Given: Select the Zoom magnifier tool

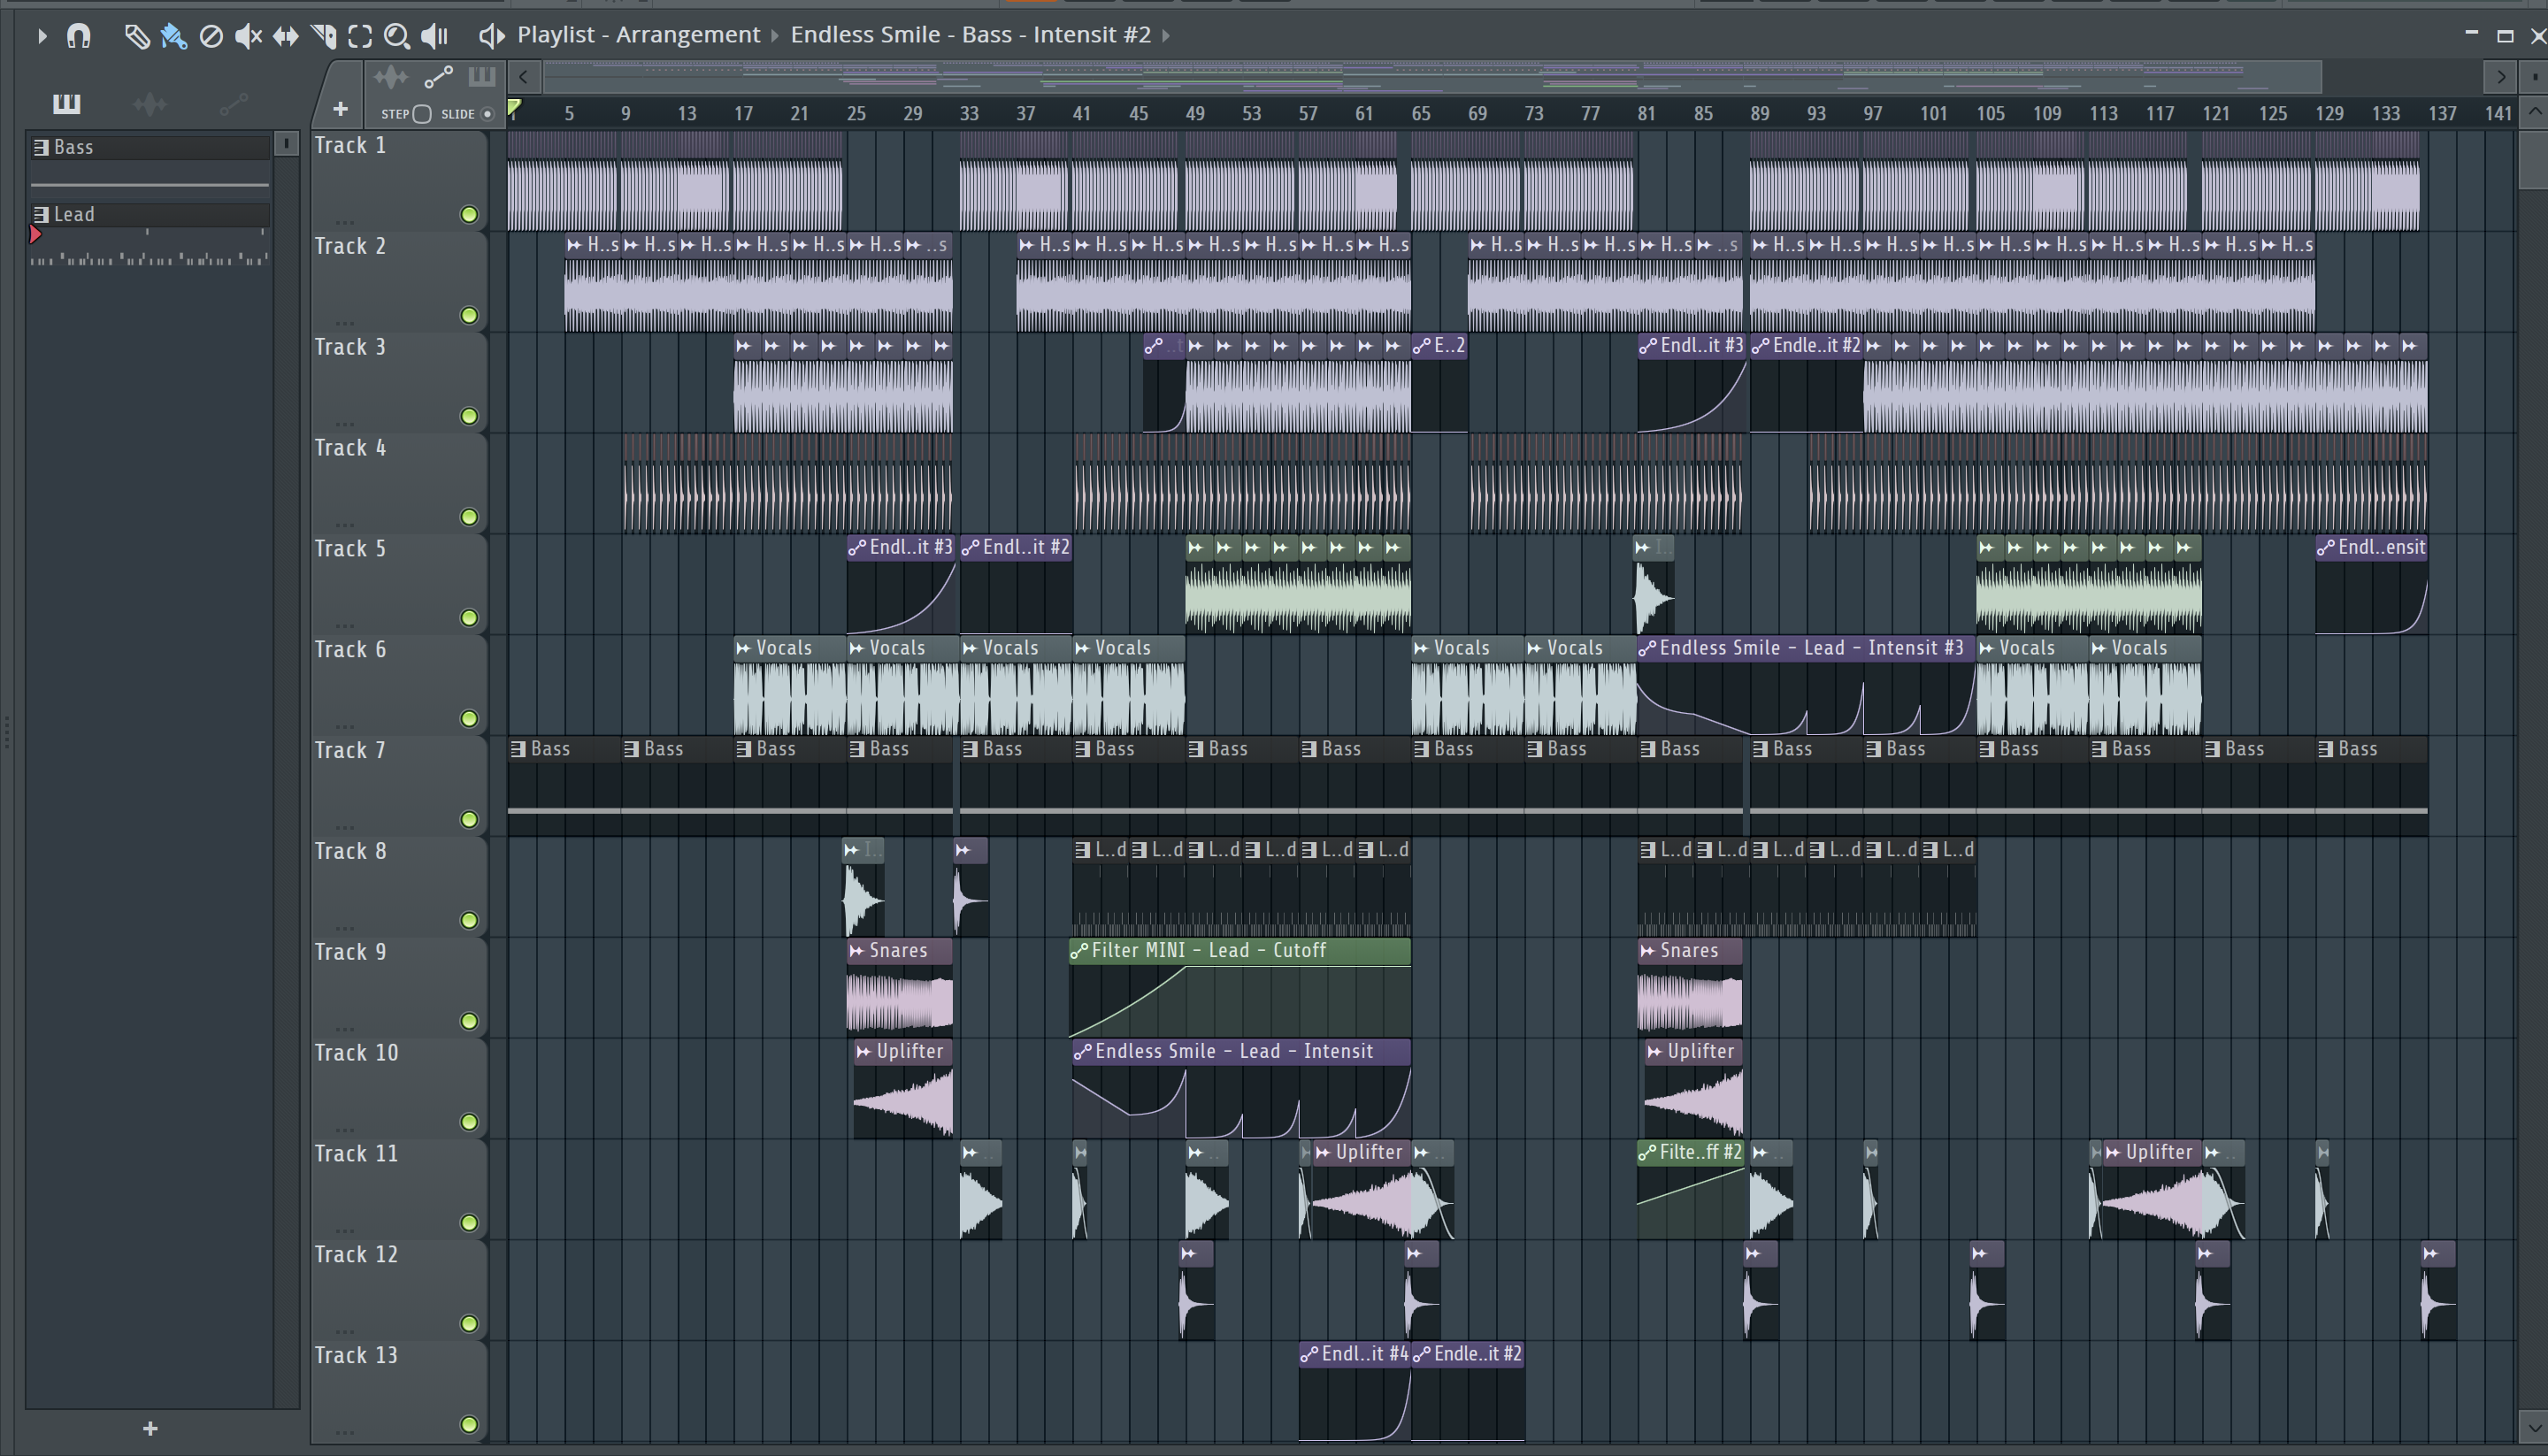Looking at the screenshot, I should pos(397,37).
